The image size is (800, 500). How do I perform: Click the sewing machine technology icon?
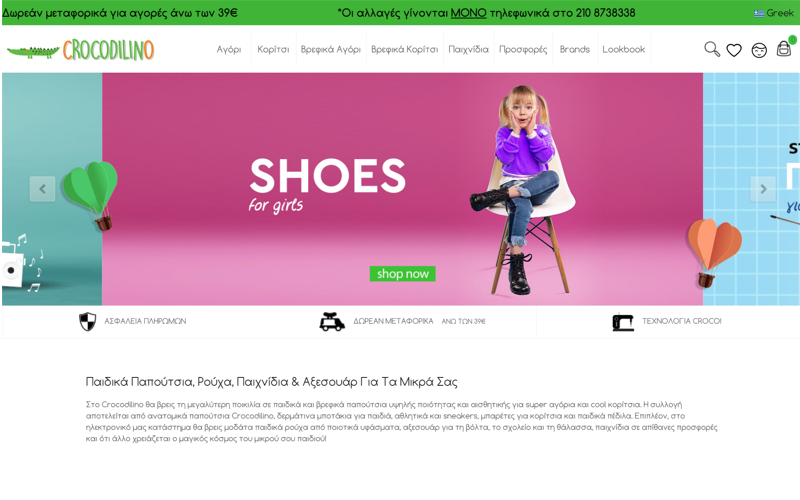click(623, 322)
